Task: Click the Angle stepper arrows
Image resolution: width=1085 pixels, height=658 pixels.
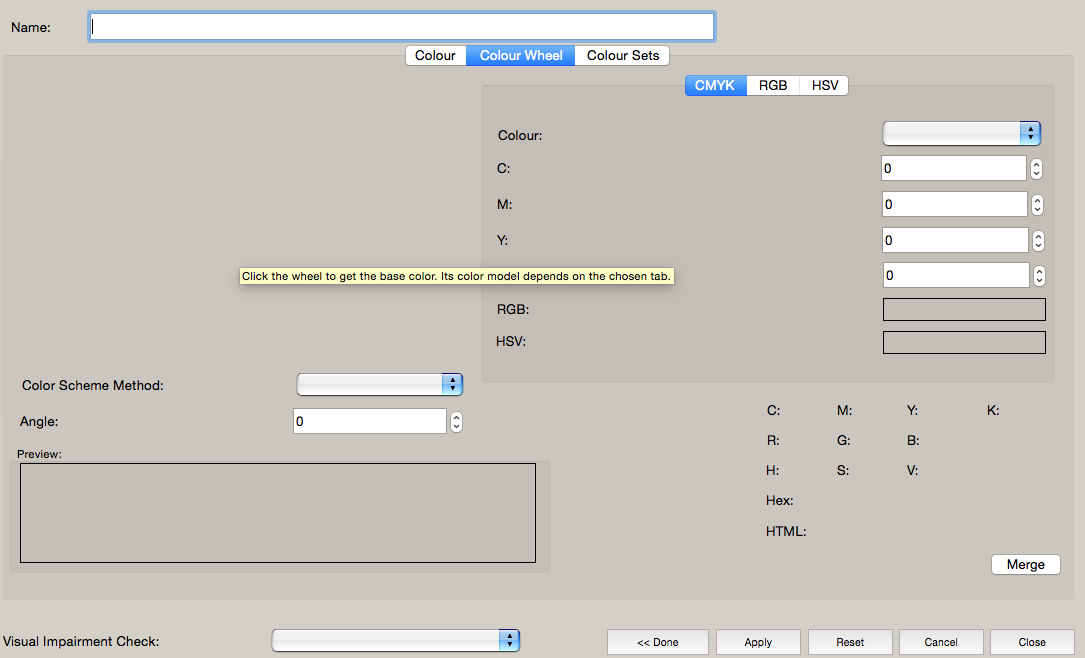Action: (x=456, y=422)
